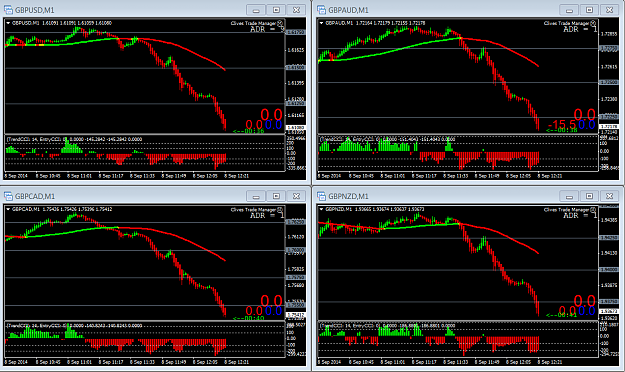This screenshot has height=372, width=625.
Task: Open Clives Trade Manager icon in GBPAUD chart
Action: (x=593, y=23)
